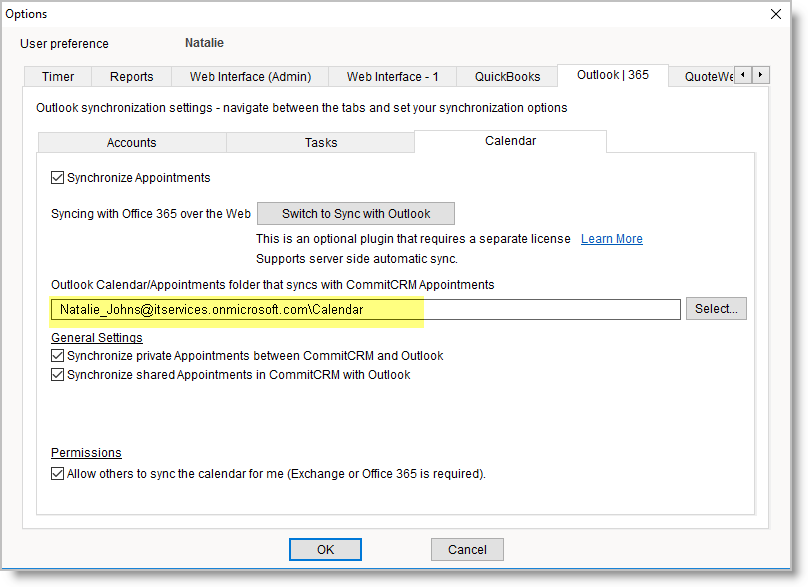Select the QuoteWerks tab
Viewport: 808px width, 587px height.
[x=709, y=77]
